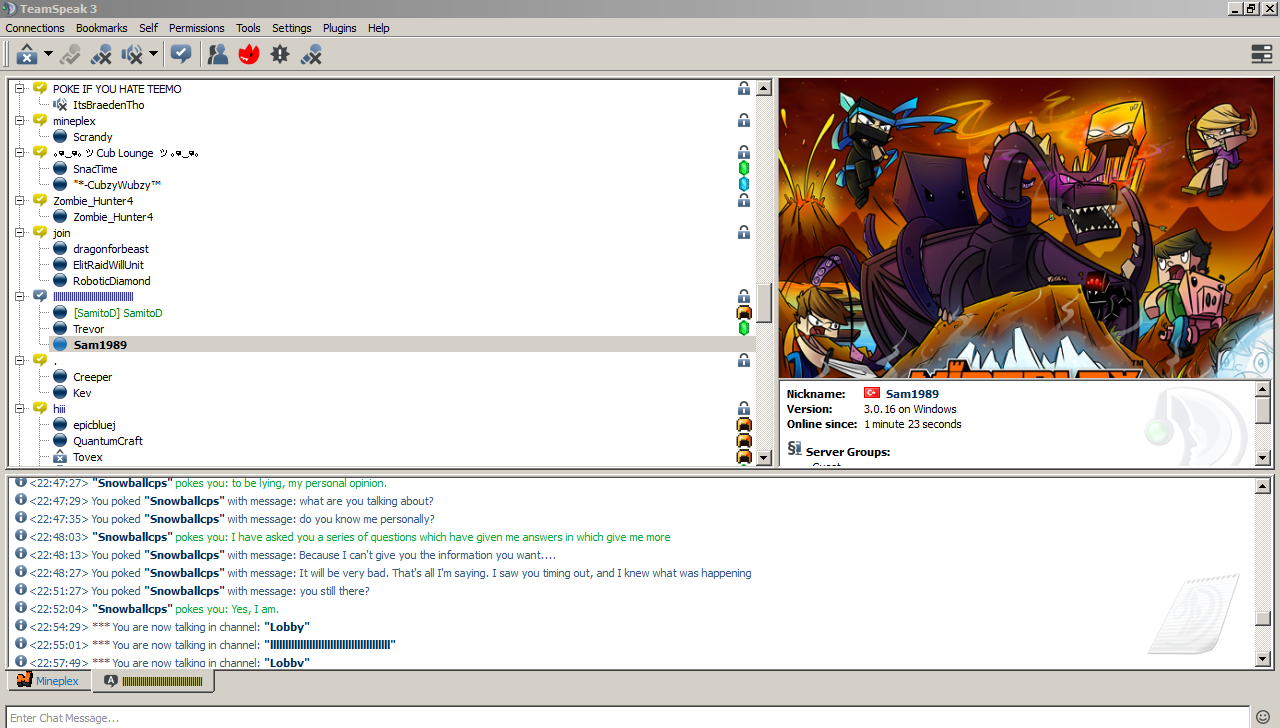The image size is (1280, 728).
Task: Click chat log scrollbar down arrow
Action: 1263,659
